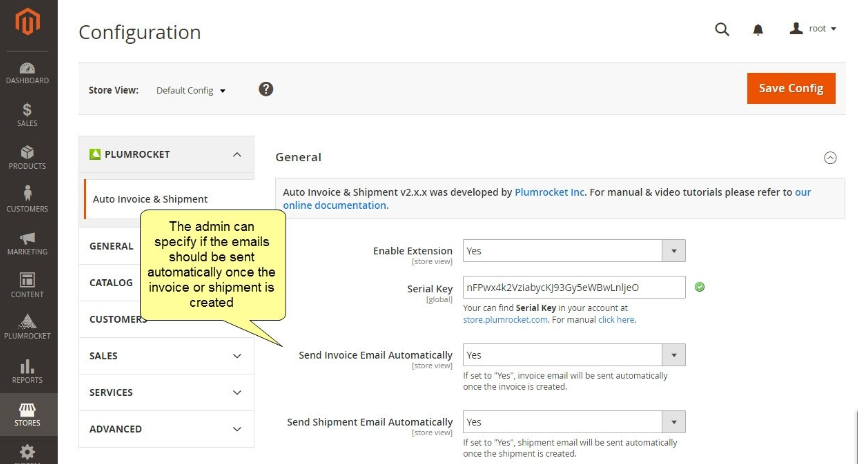Open the root user account menu
This screenshot has height=464, width=858.
(813, 28)
